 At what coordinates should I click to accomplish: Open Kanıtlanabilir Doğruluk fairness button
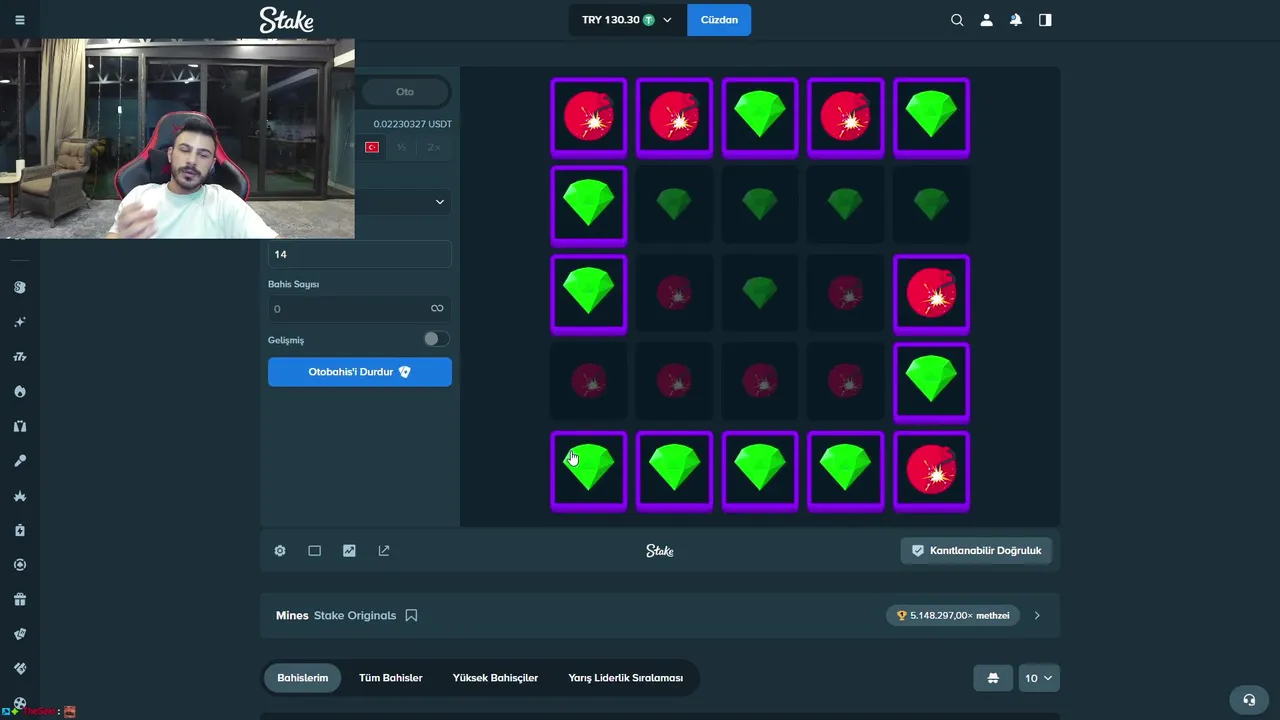(x=976, y=551)
